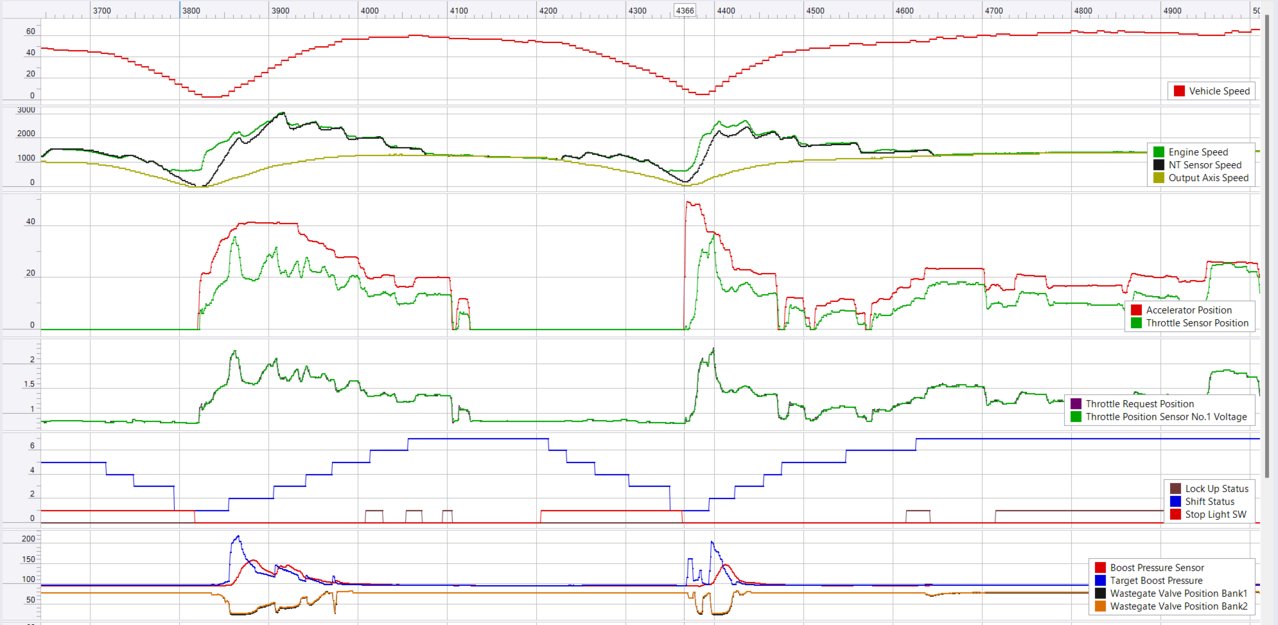This screenshot has height=625, width=1278.
Task: Click the 3800 tick on the time ruler
Action: point(192,10)
